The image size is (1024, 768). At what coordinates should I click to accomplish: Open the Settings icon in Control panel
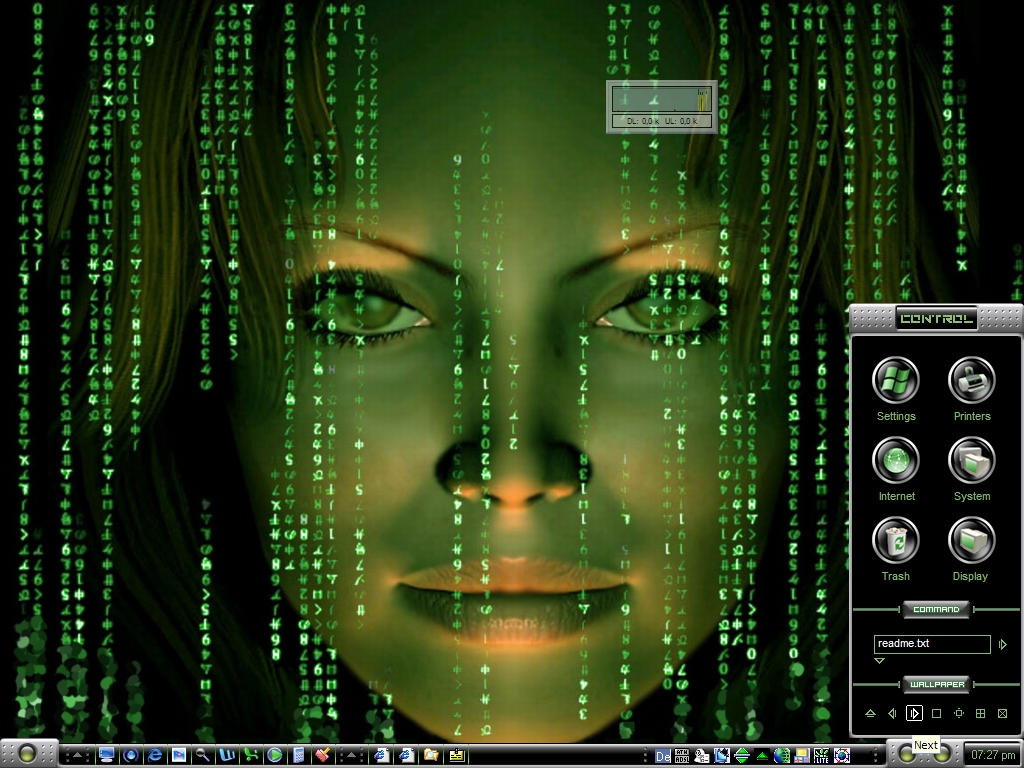tap(896, 380)
